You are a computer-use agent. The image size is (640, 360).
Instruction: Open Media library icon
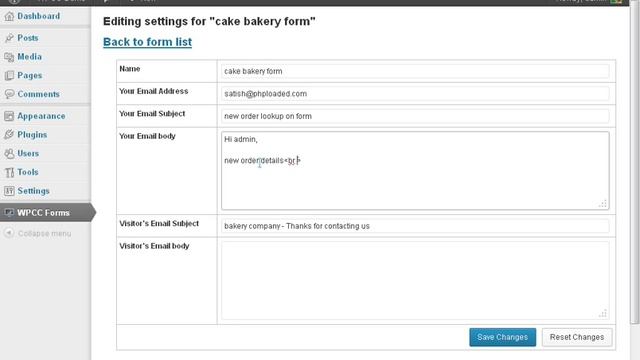pyautogui.click(x=9, y=57)
